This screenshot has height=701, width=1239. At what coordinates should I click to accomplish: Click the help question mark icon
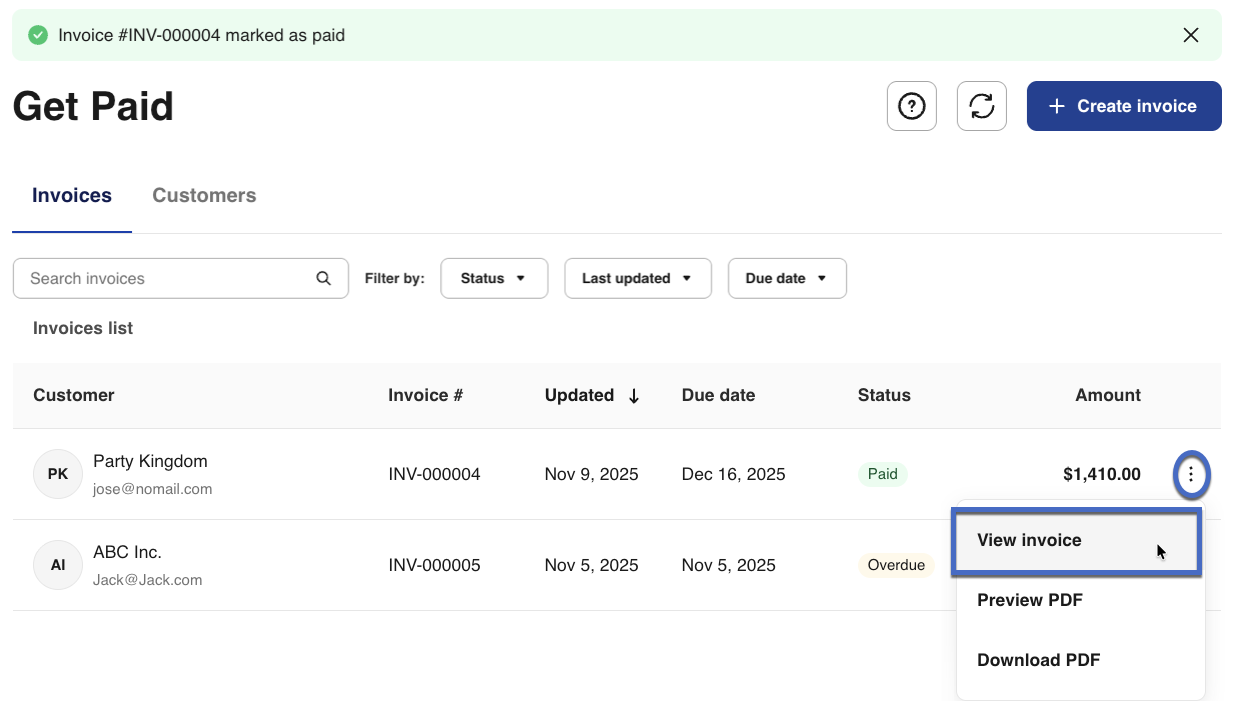[911, 106]
